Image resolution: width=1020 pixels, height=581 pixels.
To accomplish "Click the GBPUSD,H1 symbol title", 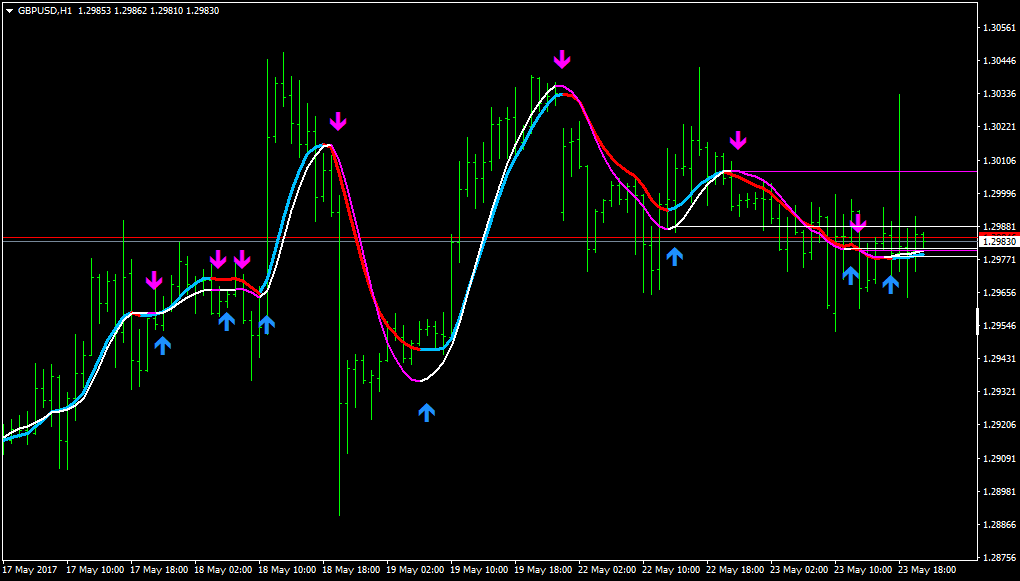I will [x=45, y=11].
